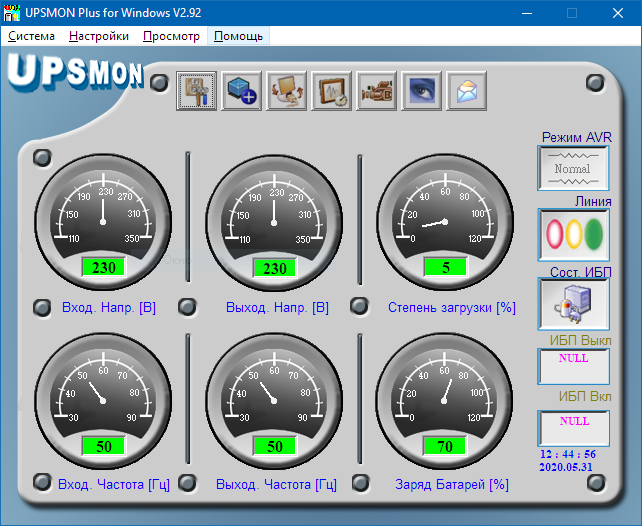Click the line status traffic lights
The image size is (642, 526).
coord(573,235)
